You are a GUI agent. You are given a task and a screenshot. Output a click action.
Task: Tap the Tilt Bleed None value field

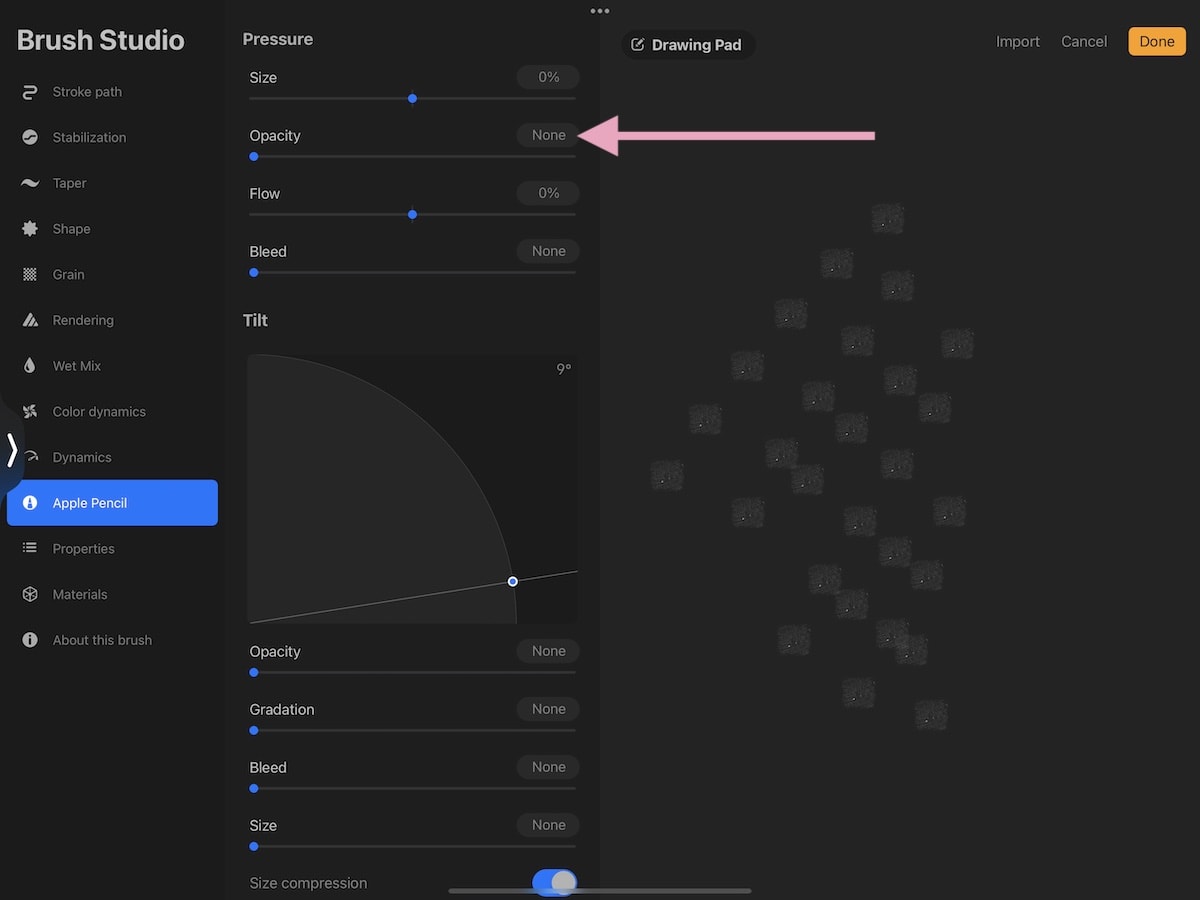548,767
